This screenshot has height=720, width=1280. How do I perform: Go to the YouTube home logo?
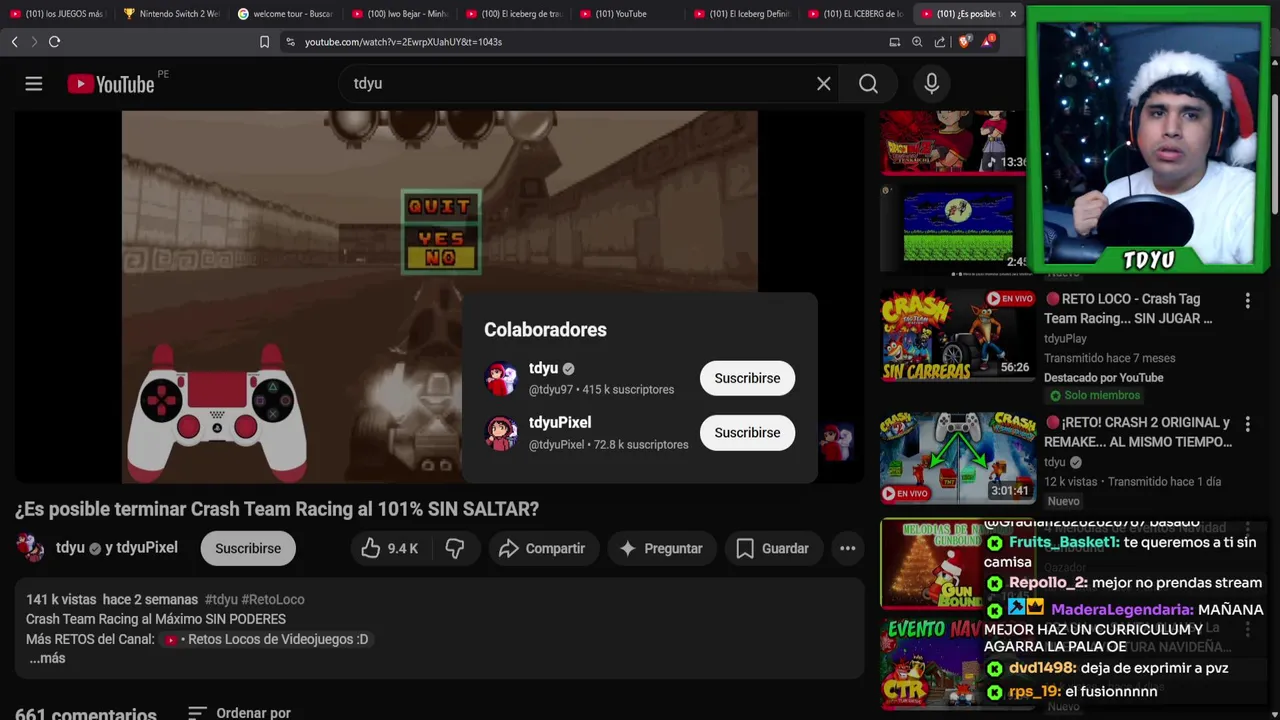coord(110,84)
